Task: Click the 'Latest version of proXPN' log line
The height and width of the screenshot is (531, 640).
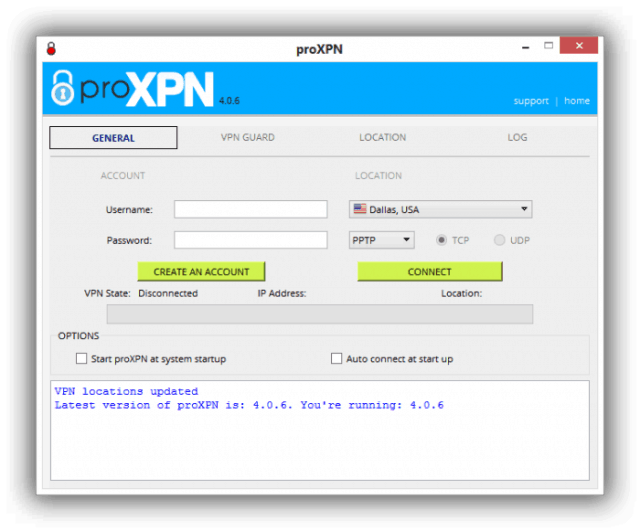Action: pyautogui.click(x=249, y=405)
